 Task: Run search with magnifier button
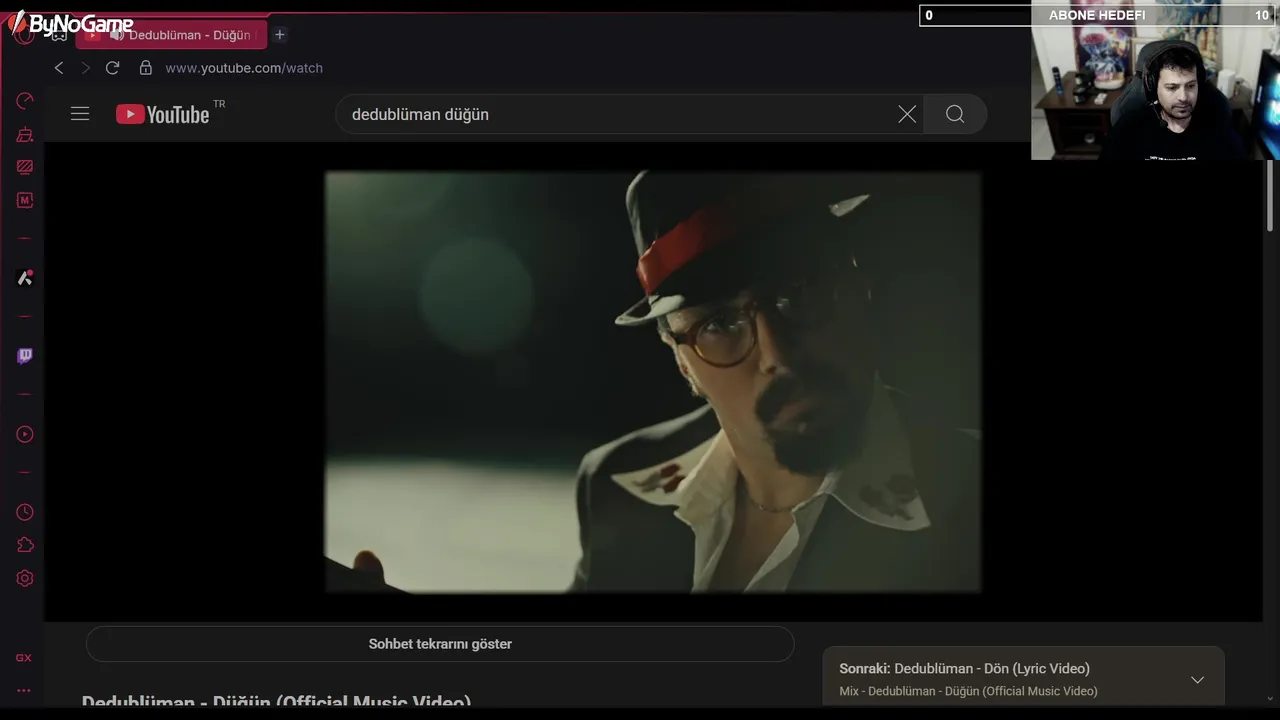point(955,114)
